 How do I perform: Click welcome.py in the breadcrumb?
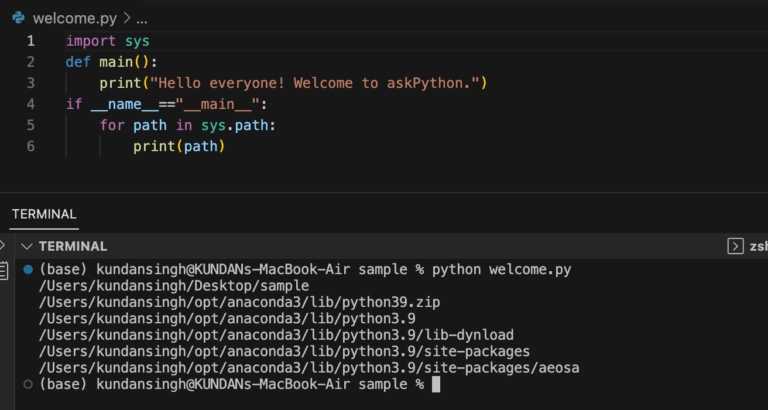[75, 19]
